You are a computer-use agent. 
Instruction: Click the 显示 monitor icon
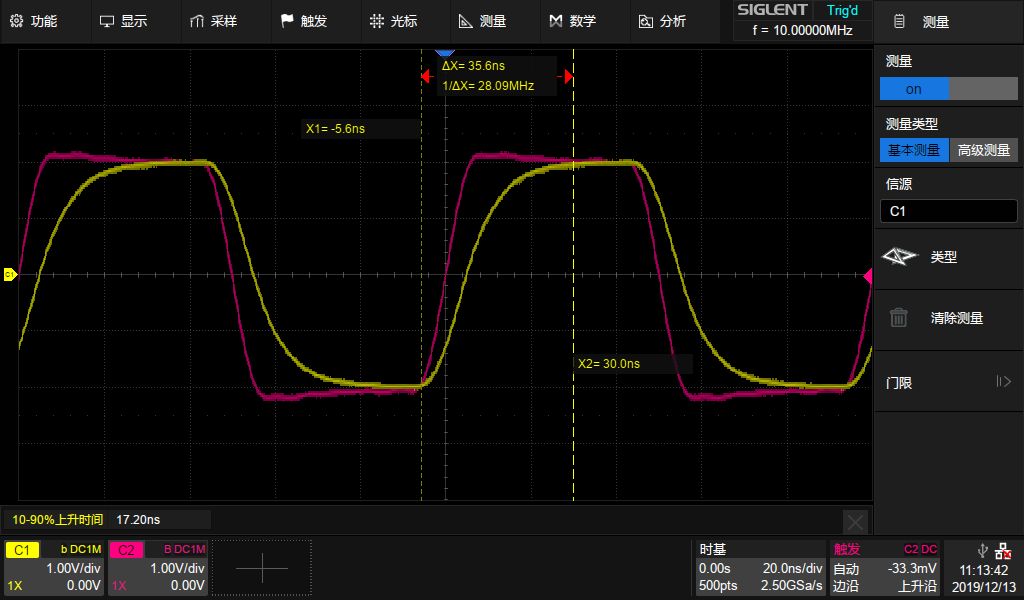pos(106,22)
